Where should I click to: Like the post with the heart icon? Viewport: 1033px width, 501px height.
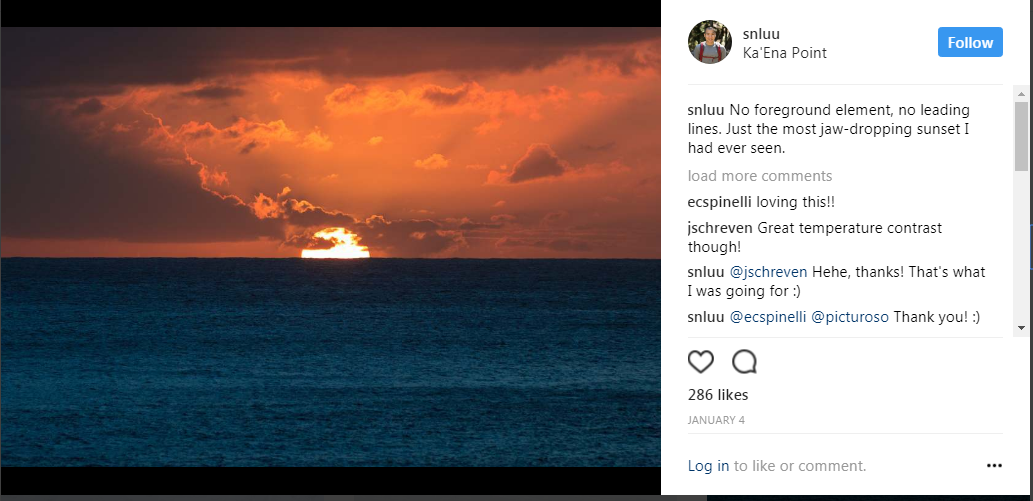[701, 362]
